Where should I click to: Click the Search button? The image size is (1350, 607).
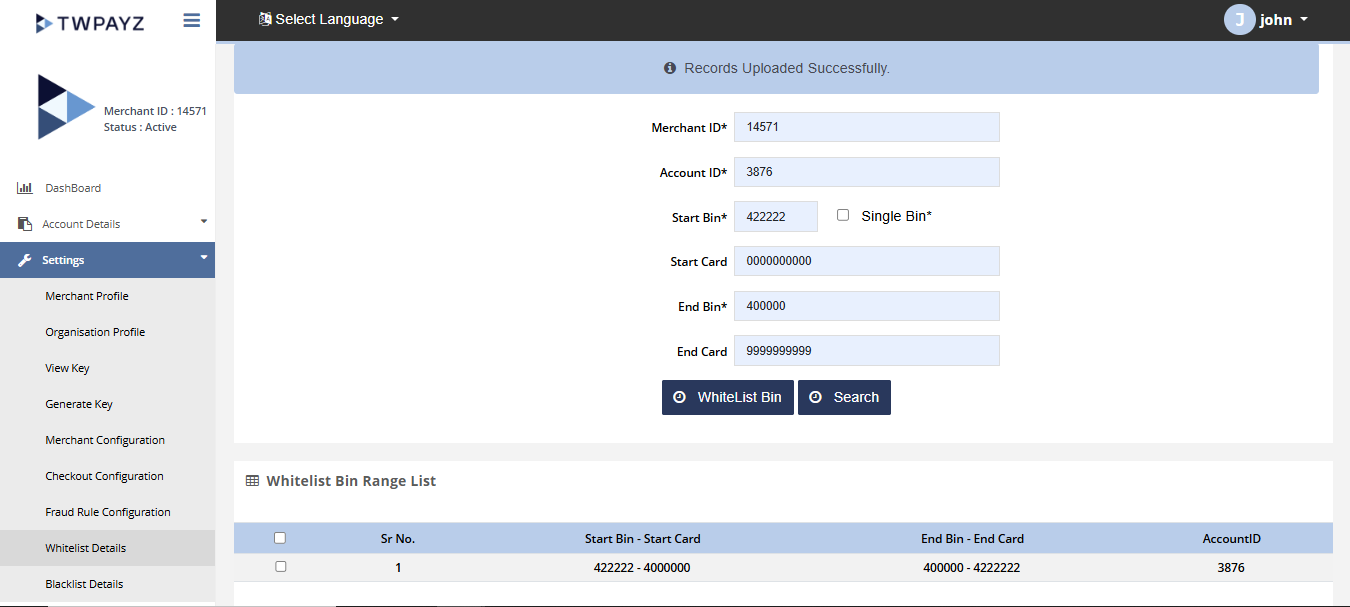pos(844,397)
